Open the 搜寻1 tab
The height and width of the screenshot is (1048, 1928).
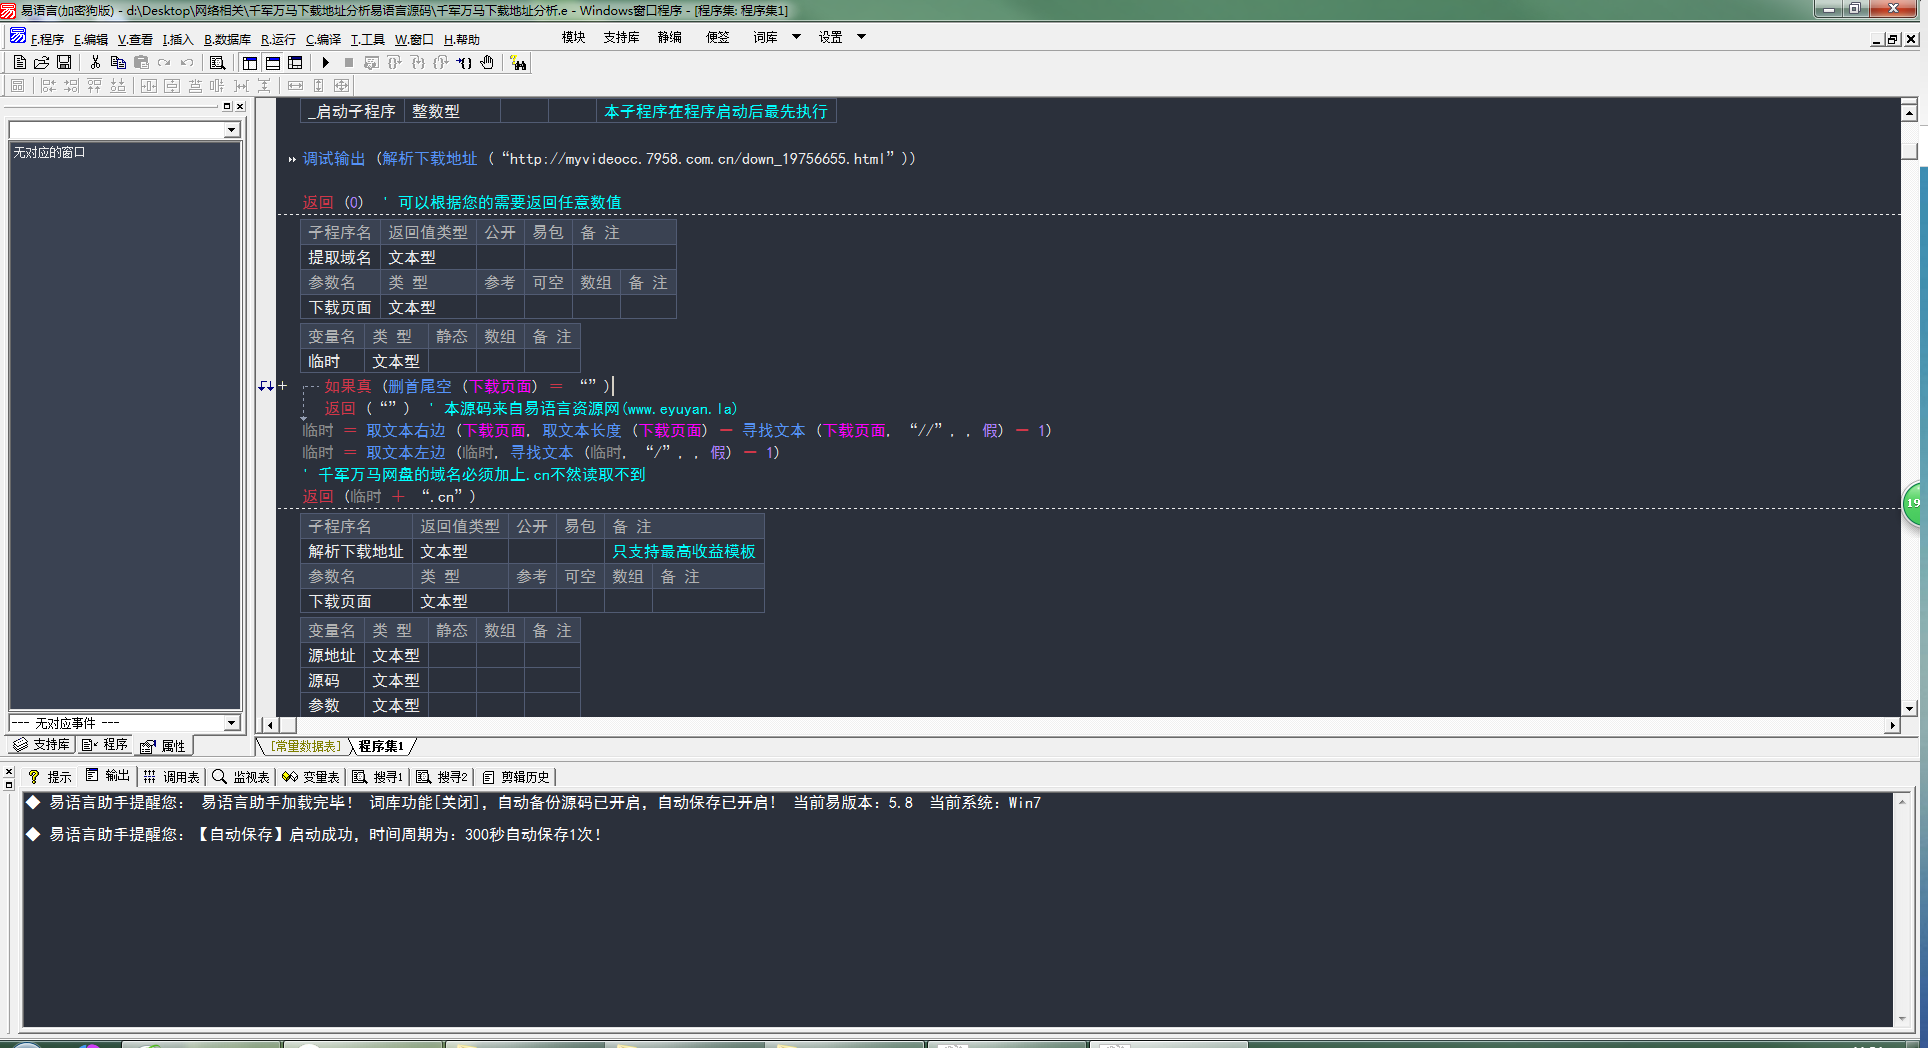tap(377, 777)
